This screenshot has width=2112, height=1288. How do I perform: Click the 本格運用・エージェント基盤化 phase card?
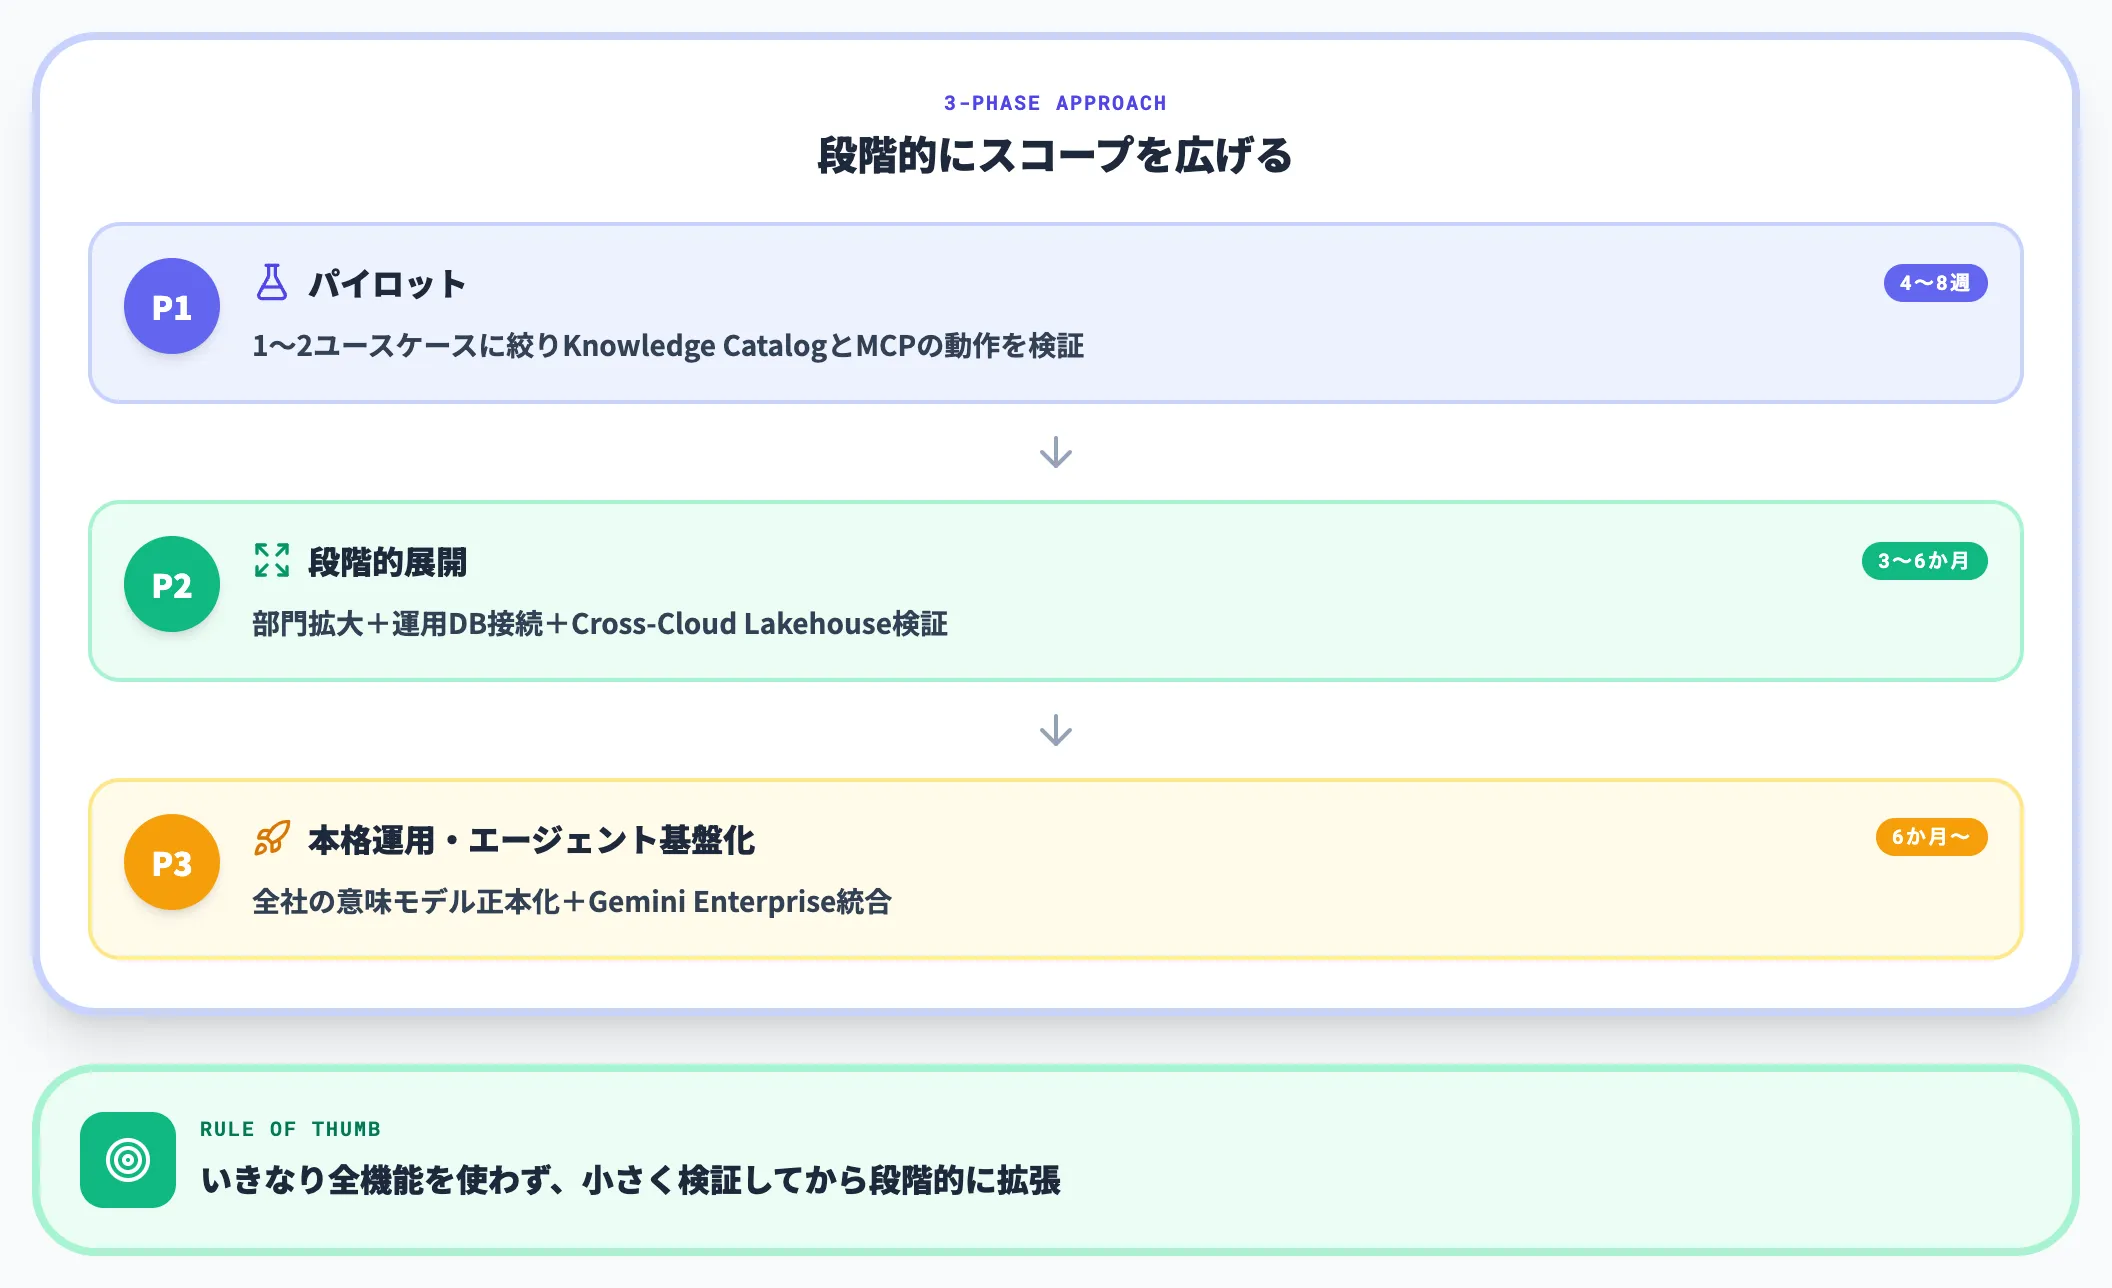coord(1055,868)
